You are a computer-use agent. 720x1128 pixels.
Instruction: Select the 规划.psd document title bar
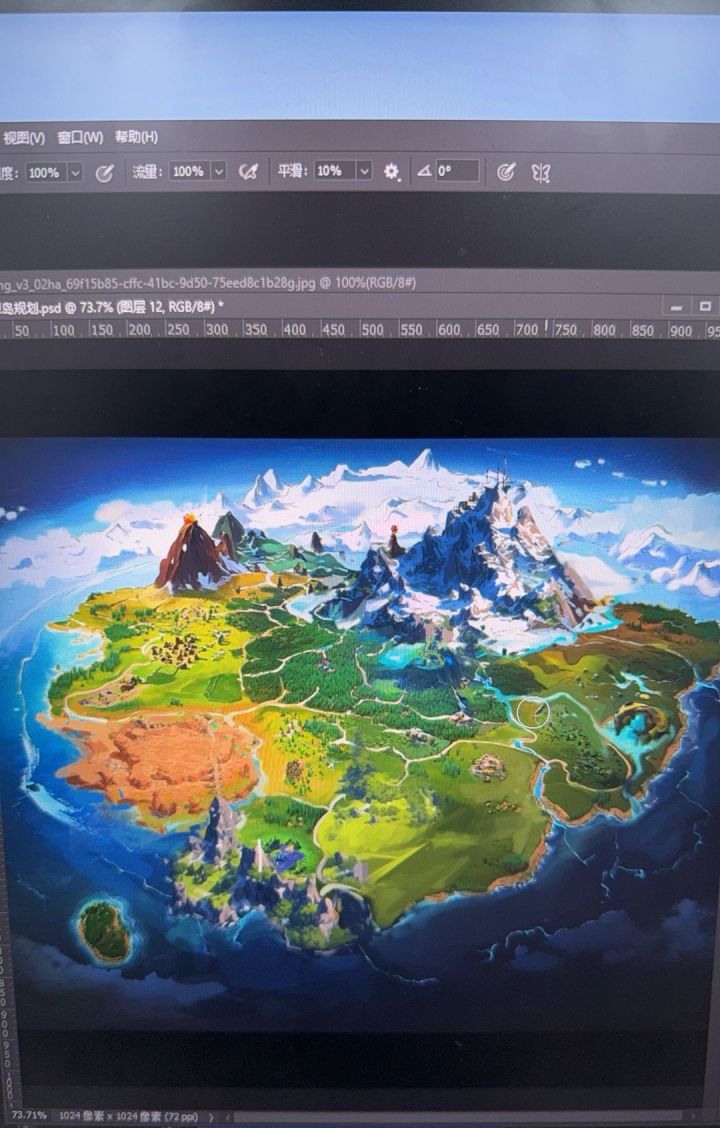click(111, 307)
